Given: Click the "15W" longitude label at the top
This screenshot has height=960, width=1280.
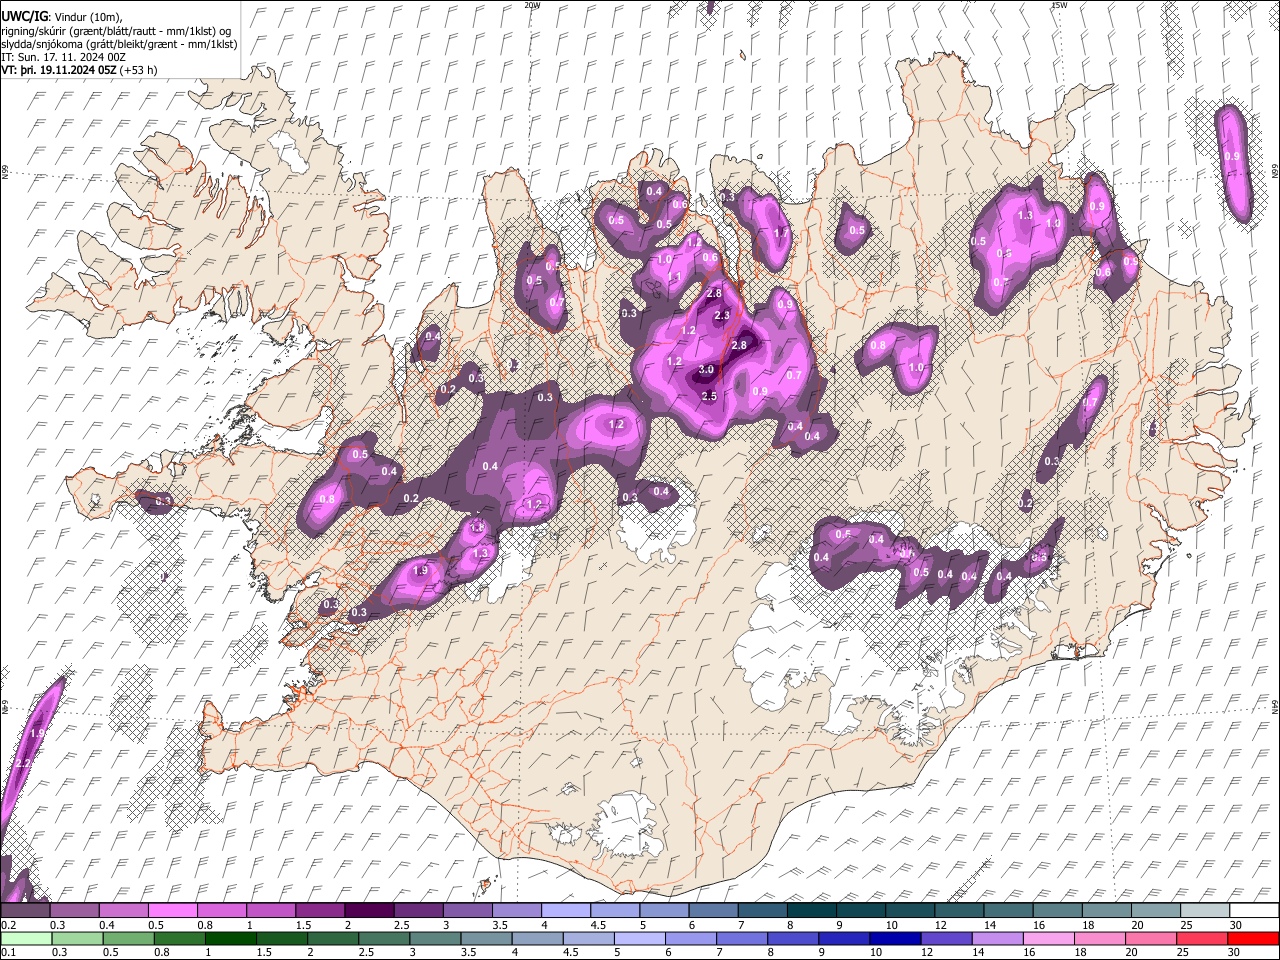Looking at the screenshot, I should 1059,5.
